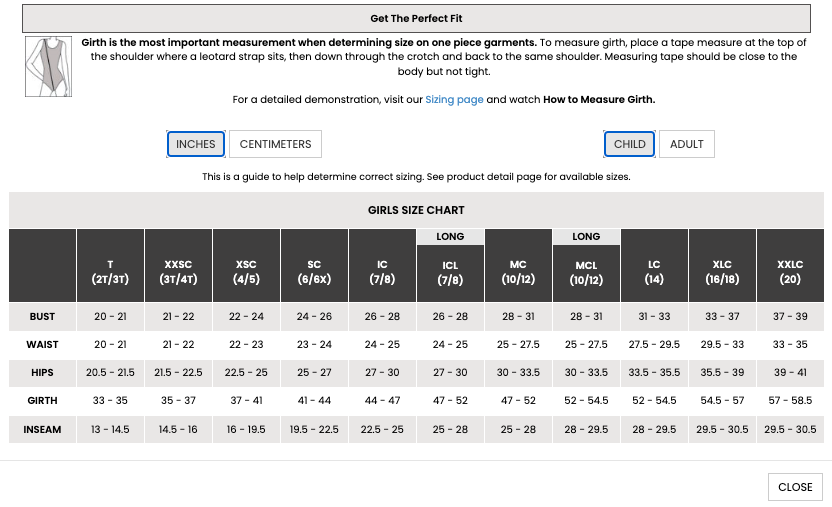Click the Get The Perfect Fit header

click(416, 19)
